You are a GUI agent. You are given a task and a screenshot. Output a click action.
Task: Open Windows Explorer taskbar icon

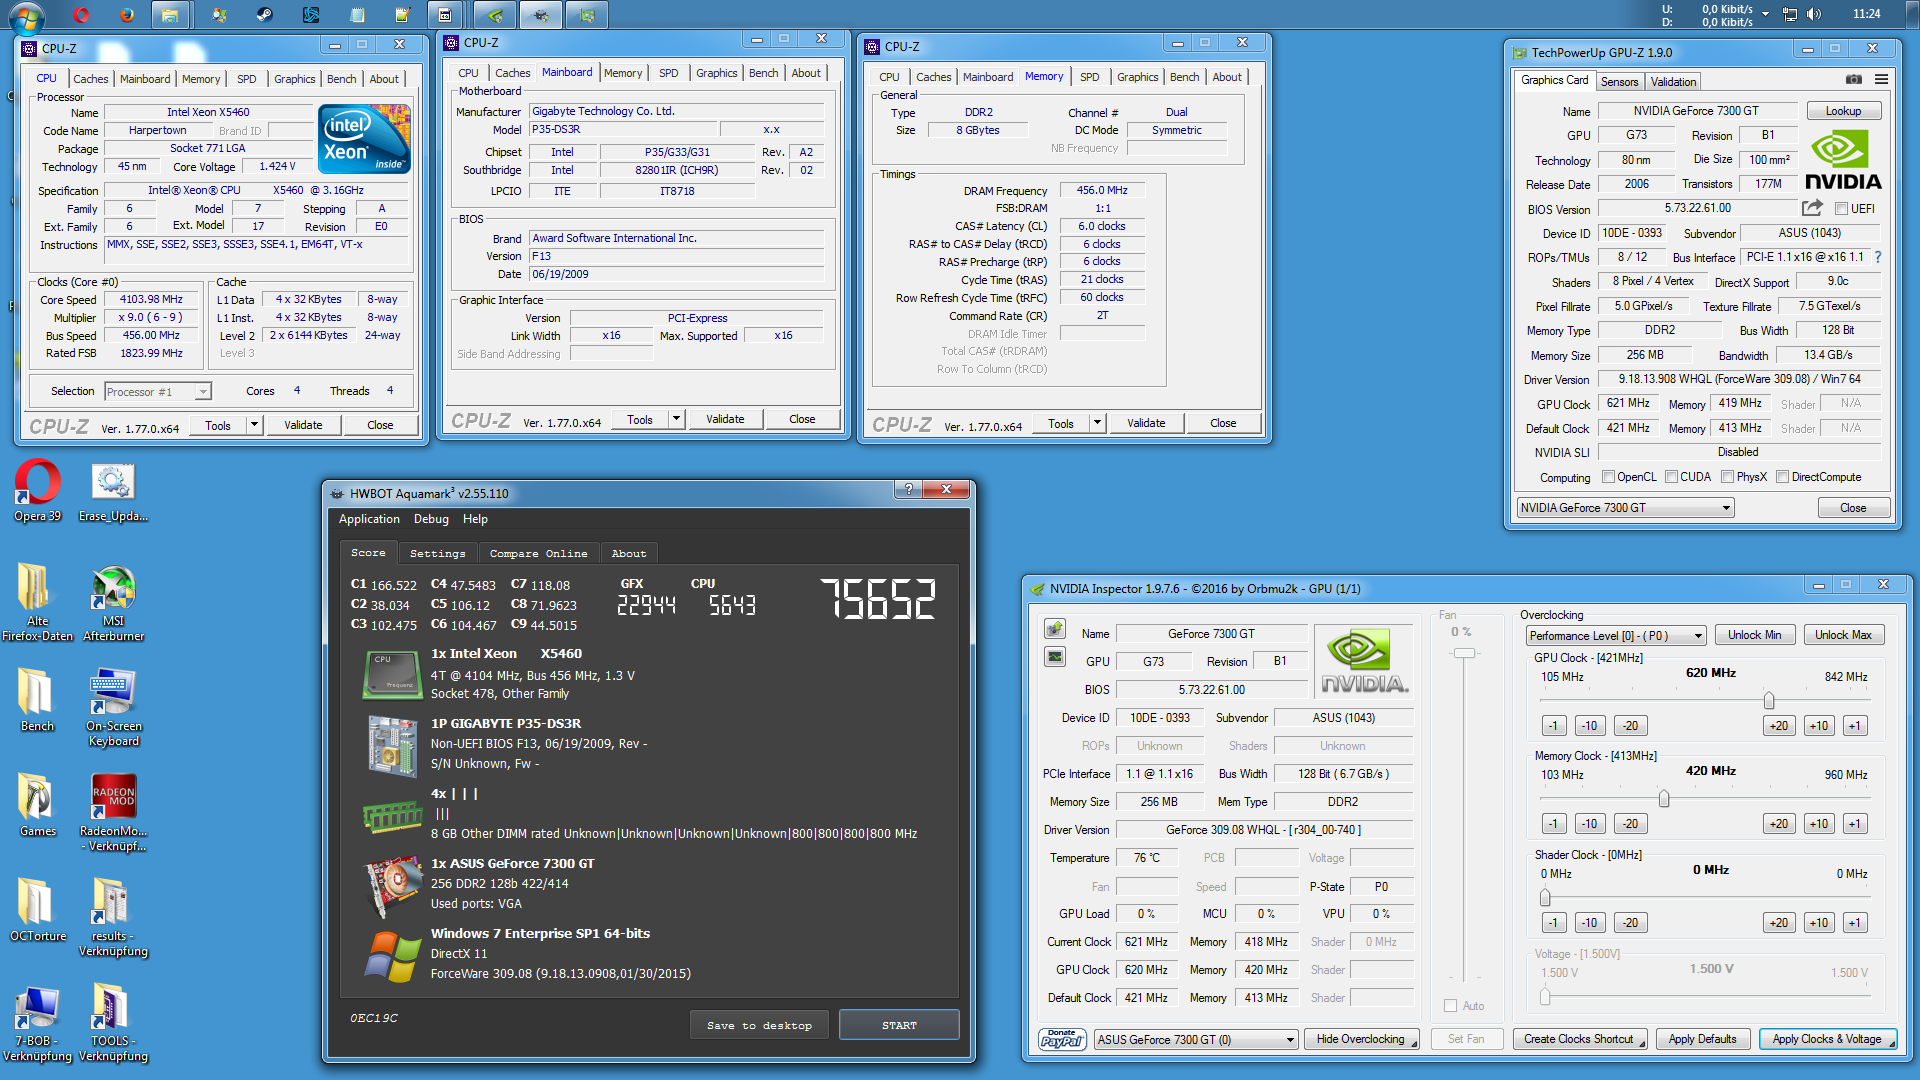point(171,15)
